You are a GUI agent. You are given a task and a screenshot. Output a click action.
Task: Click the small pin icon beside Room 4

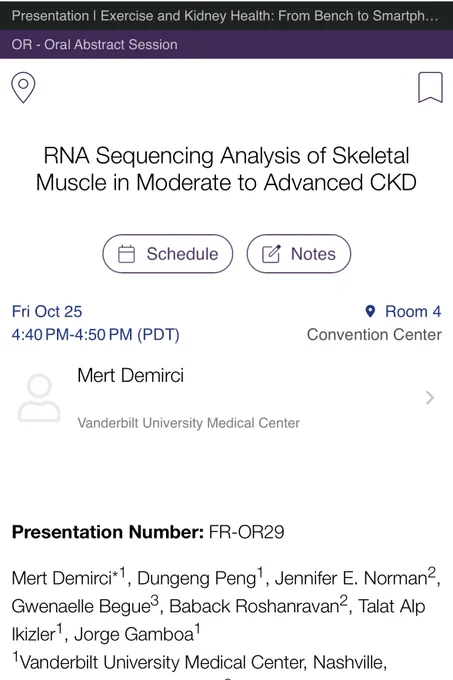point(370,311)
